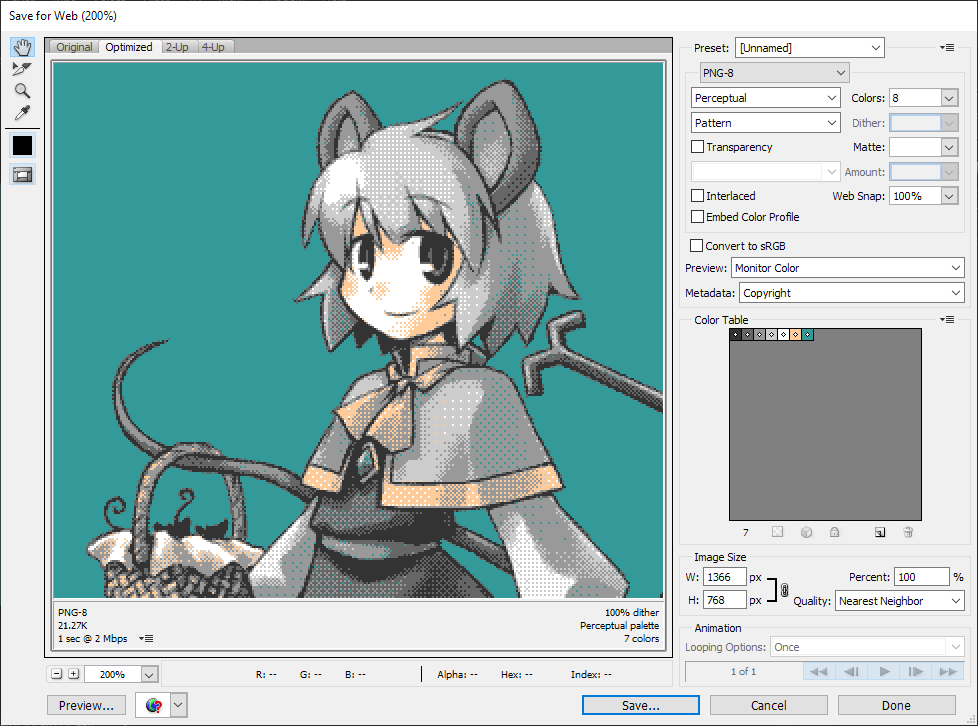Screen dimensions: 978x726
Task: Open the Web Snap dropdown arrow
Action: (949, 196)
